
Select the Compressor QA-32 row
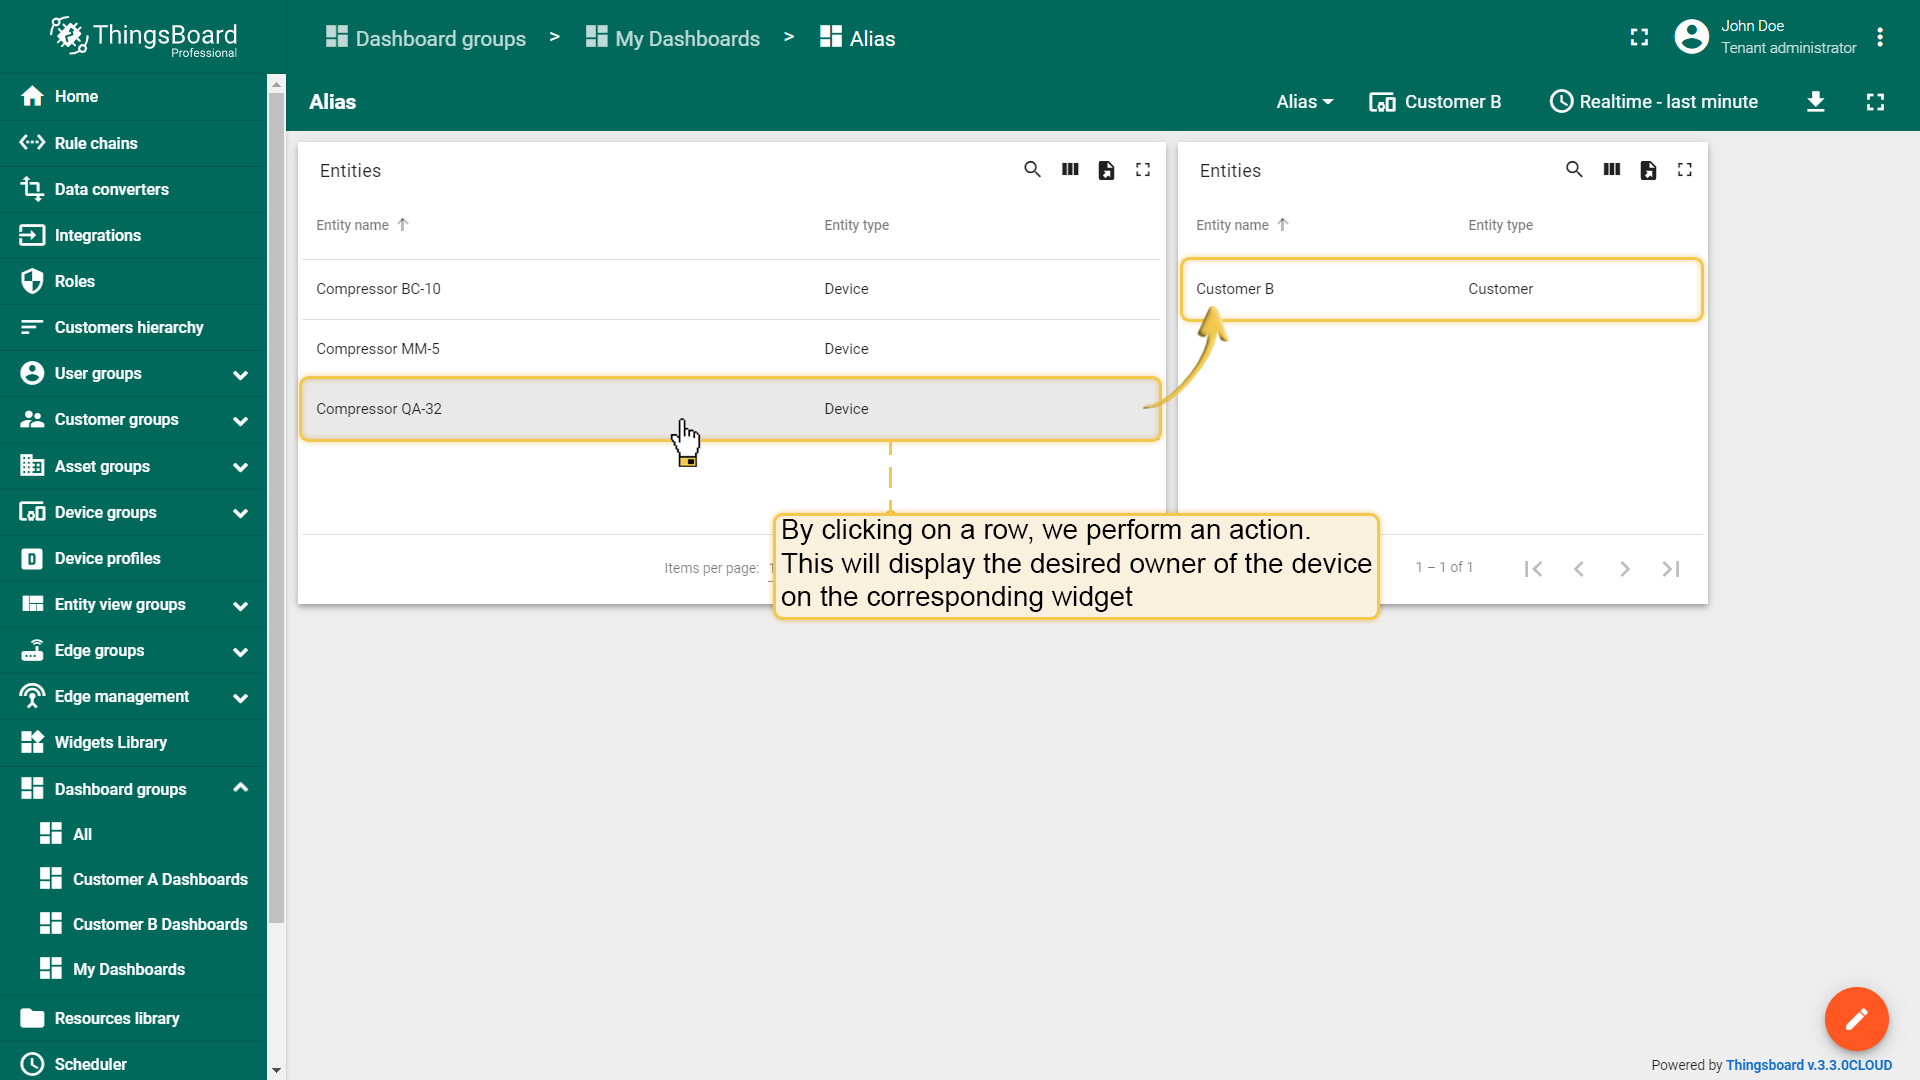tap(731, 409)
